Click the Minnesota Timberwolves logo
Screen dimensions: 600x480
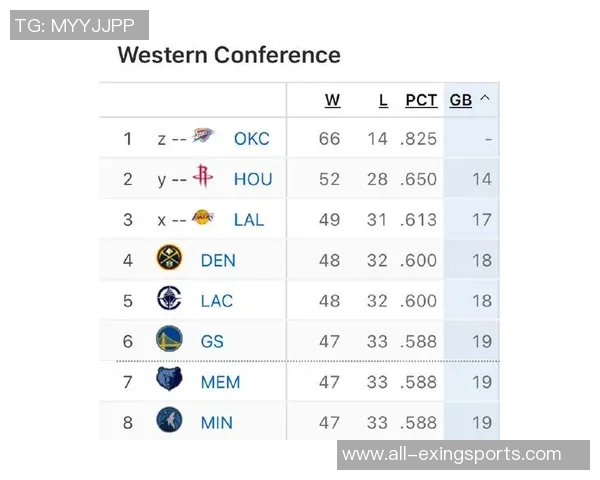point(170,421)
